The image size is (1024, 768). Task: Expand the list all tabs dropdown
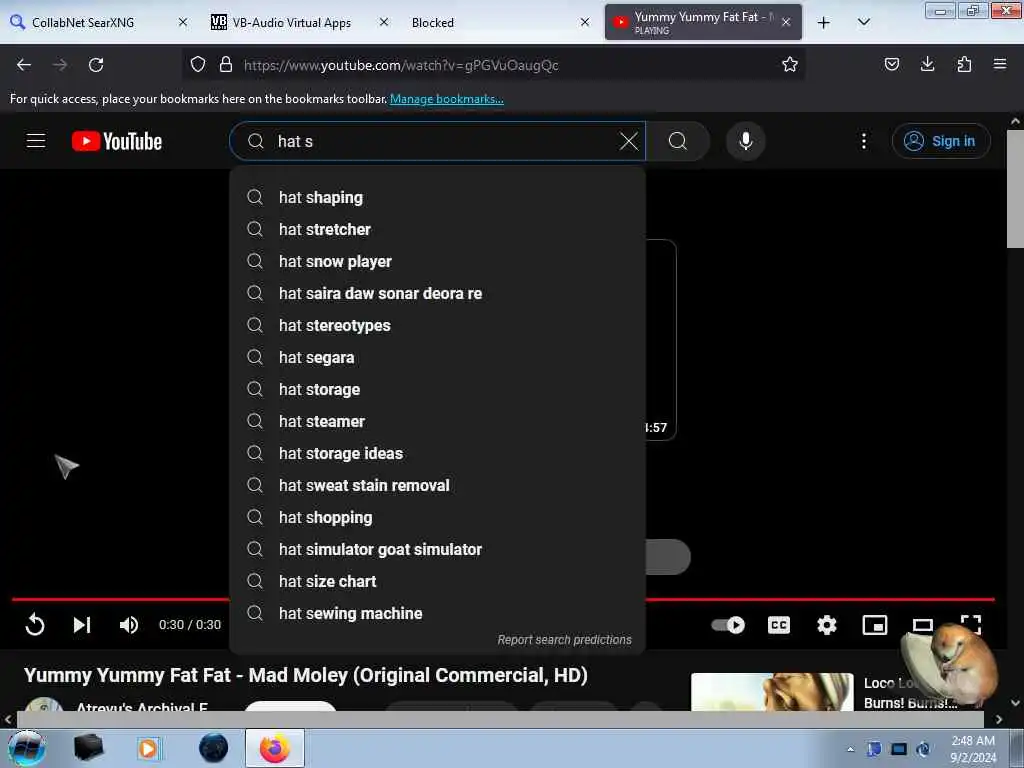pos(863,22)
